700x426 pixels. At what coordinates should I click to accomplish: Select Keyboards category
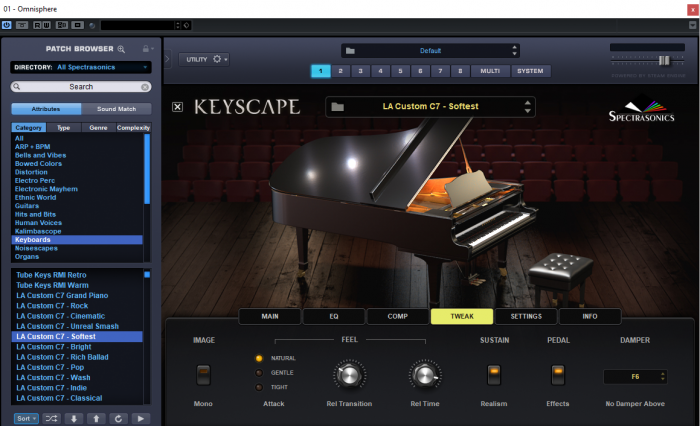click(77, 240)
